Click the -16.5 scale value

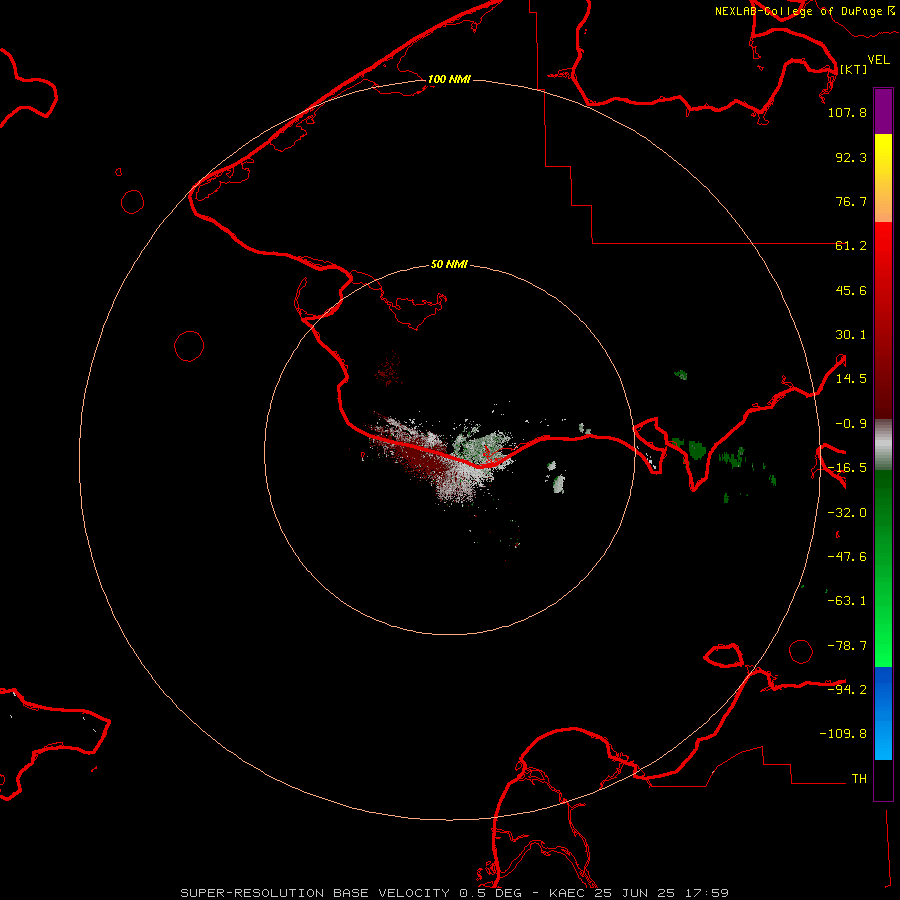tap(847, 468)
